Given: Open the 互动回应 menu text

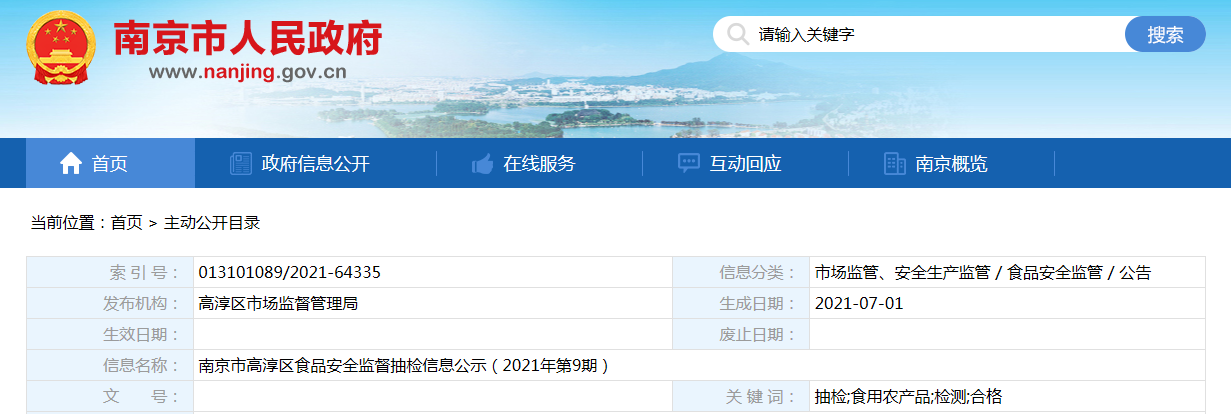Looking at the screenshot, I should pyautogui.click(x=745, y=164).
